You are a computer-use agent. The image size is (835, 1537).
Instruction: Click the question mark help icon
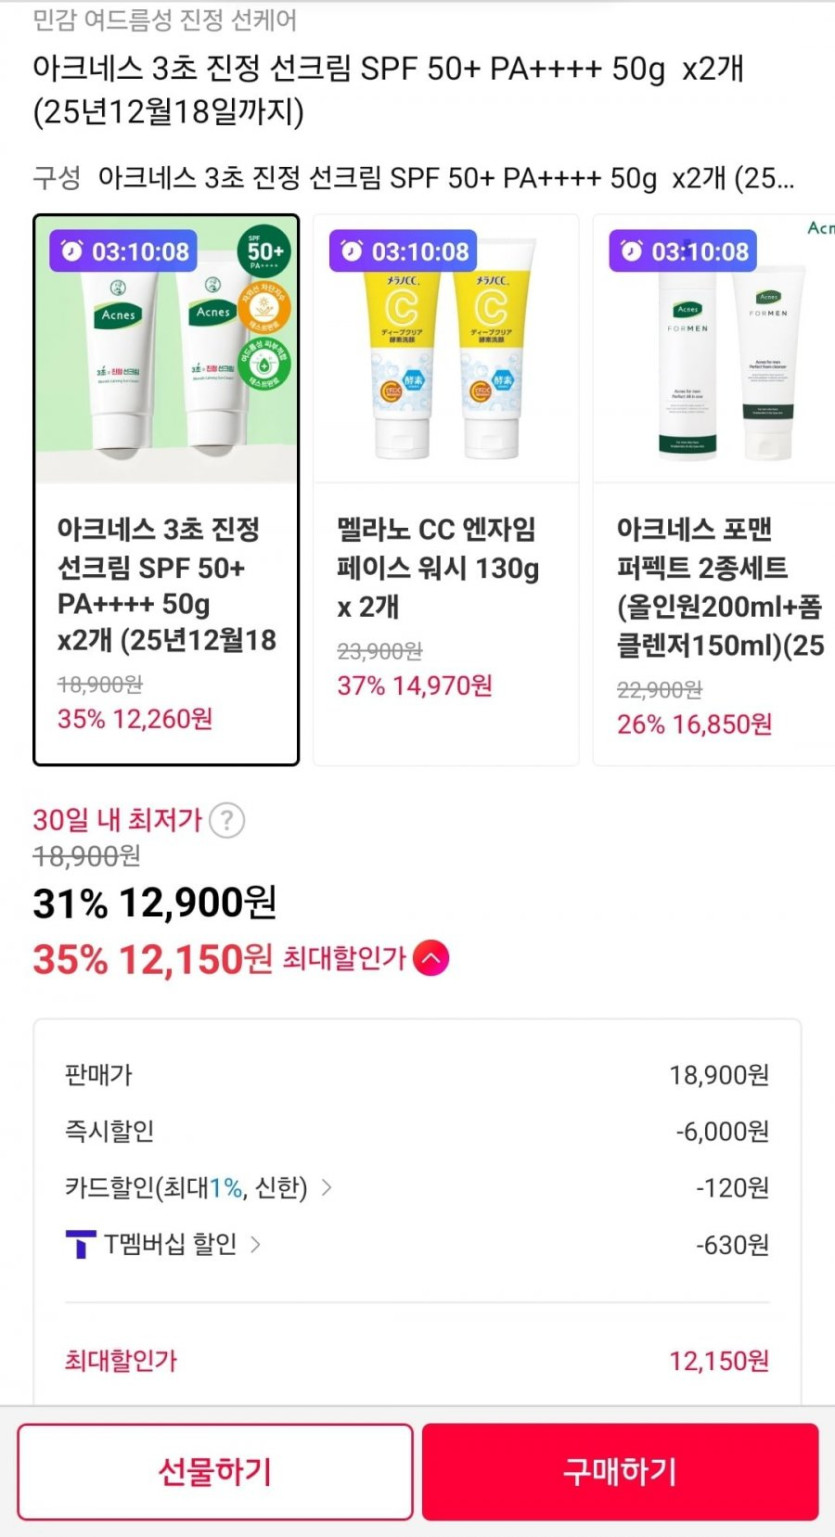pyautogui.click(x=227, y=821)
